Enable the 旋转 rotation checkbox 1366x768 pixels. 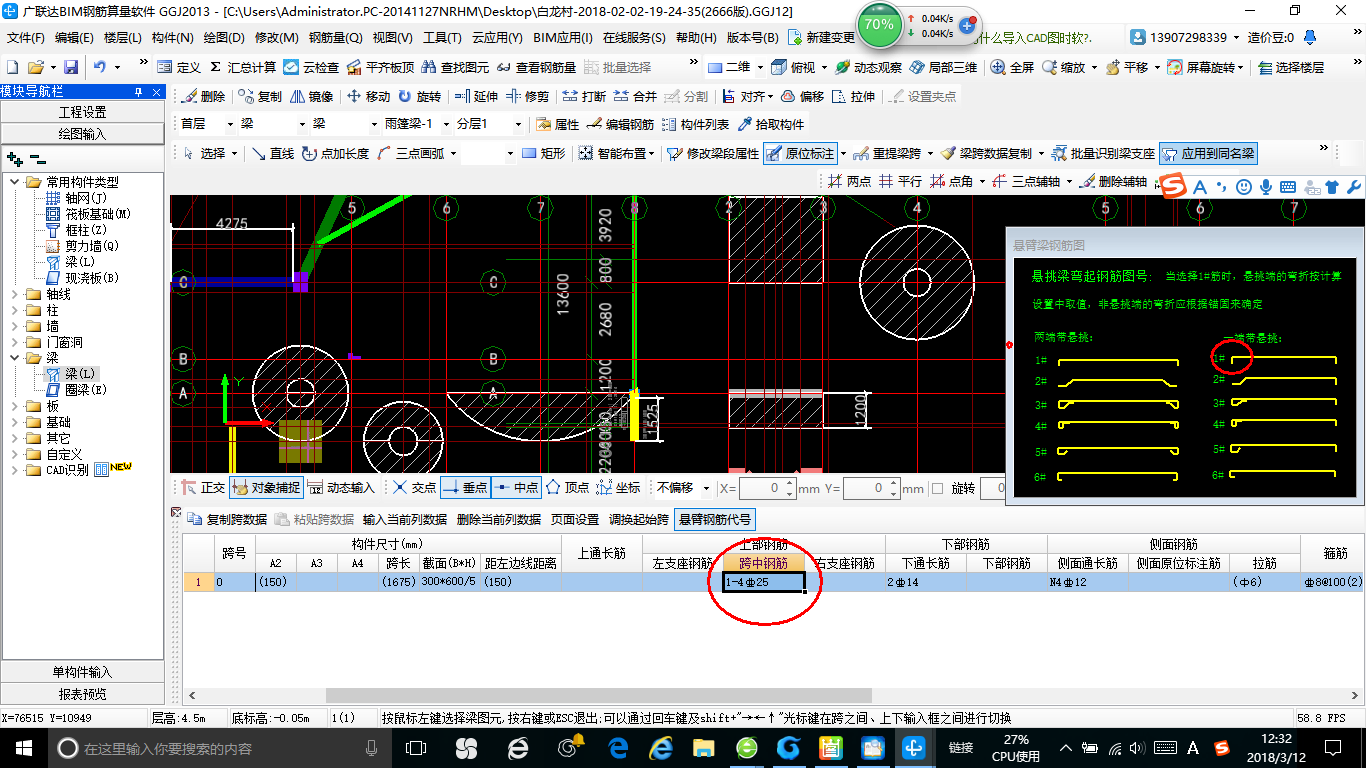(937, 488)
